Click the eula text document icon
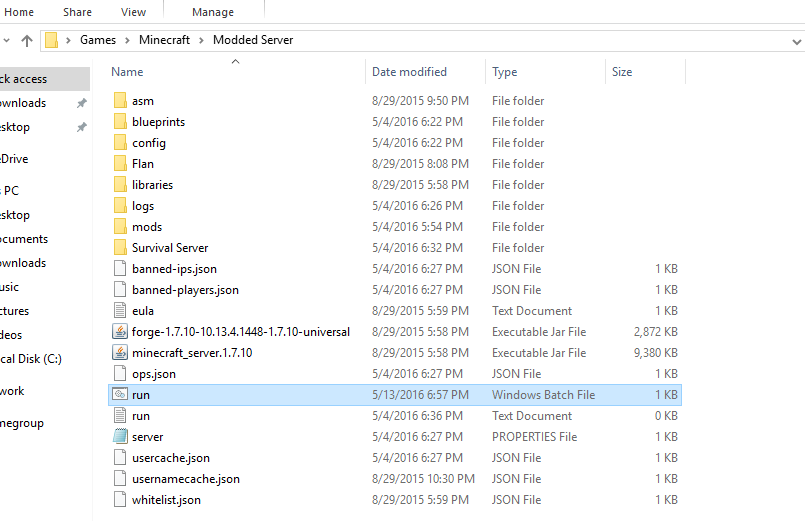Image resolution: width=805 pixels, height=521 pixels. tap(120, 311)
